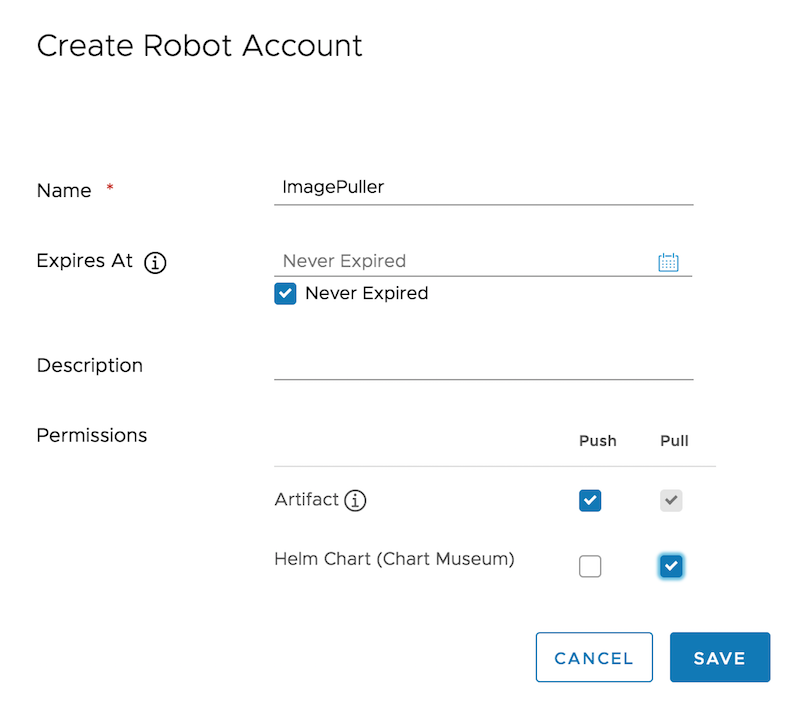Click the info icon next to Expires At
Viewport: 800px width, 709px height.
point(155,263)
